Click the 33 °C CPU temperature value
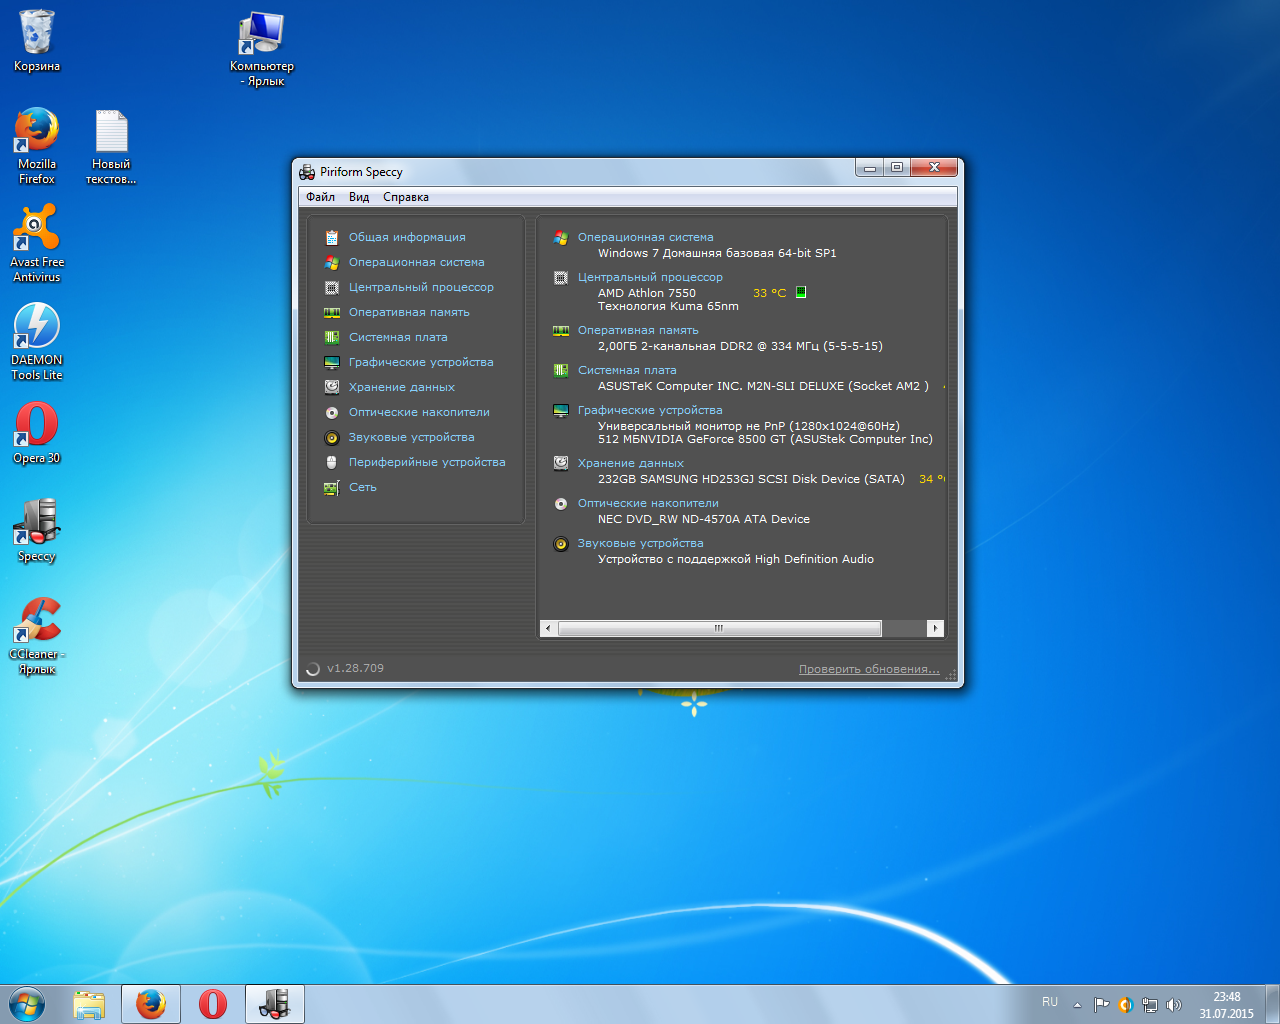 (x=770, y=293)
